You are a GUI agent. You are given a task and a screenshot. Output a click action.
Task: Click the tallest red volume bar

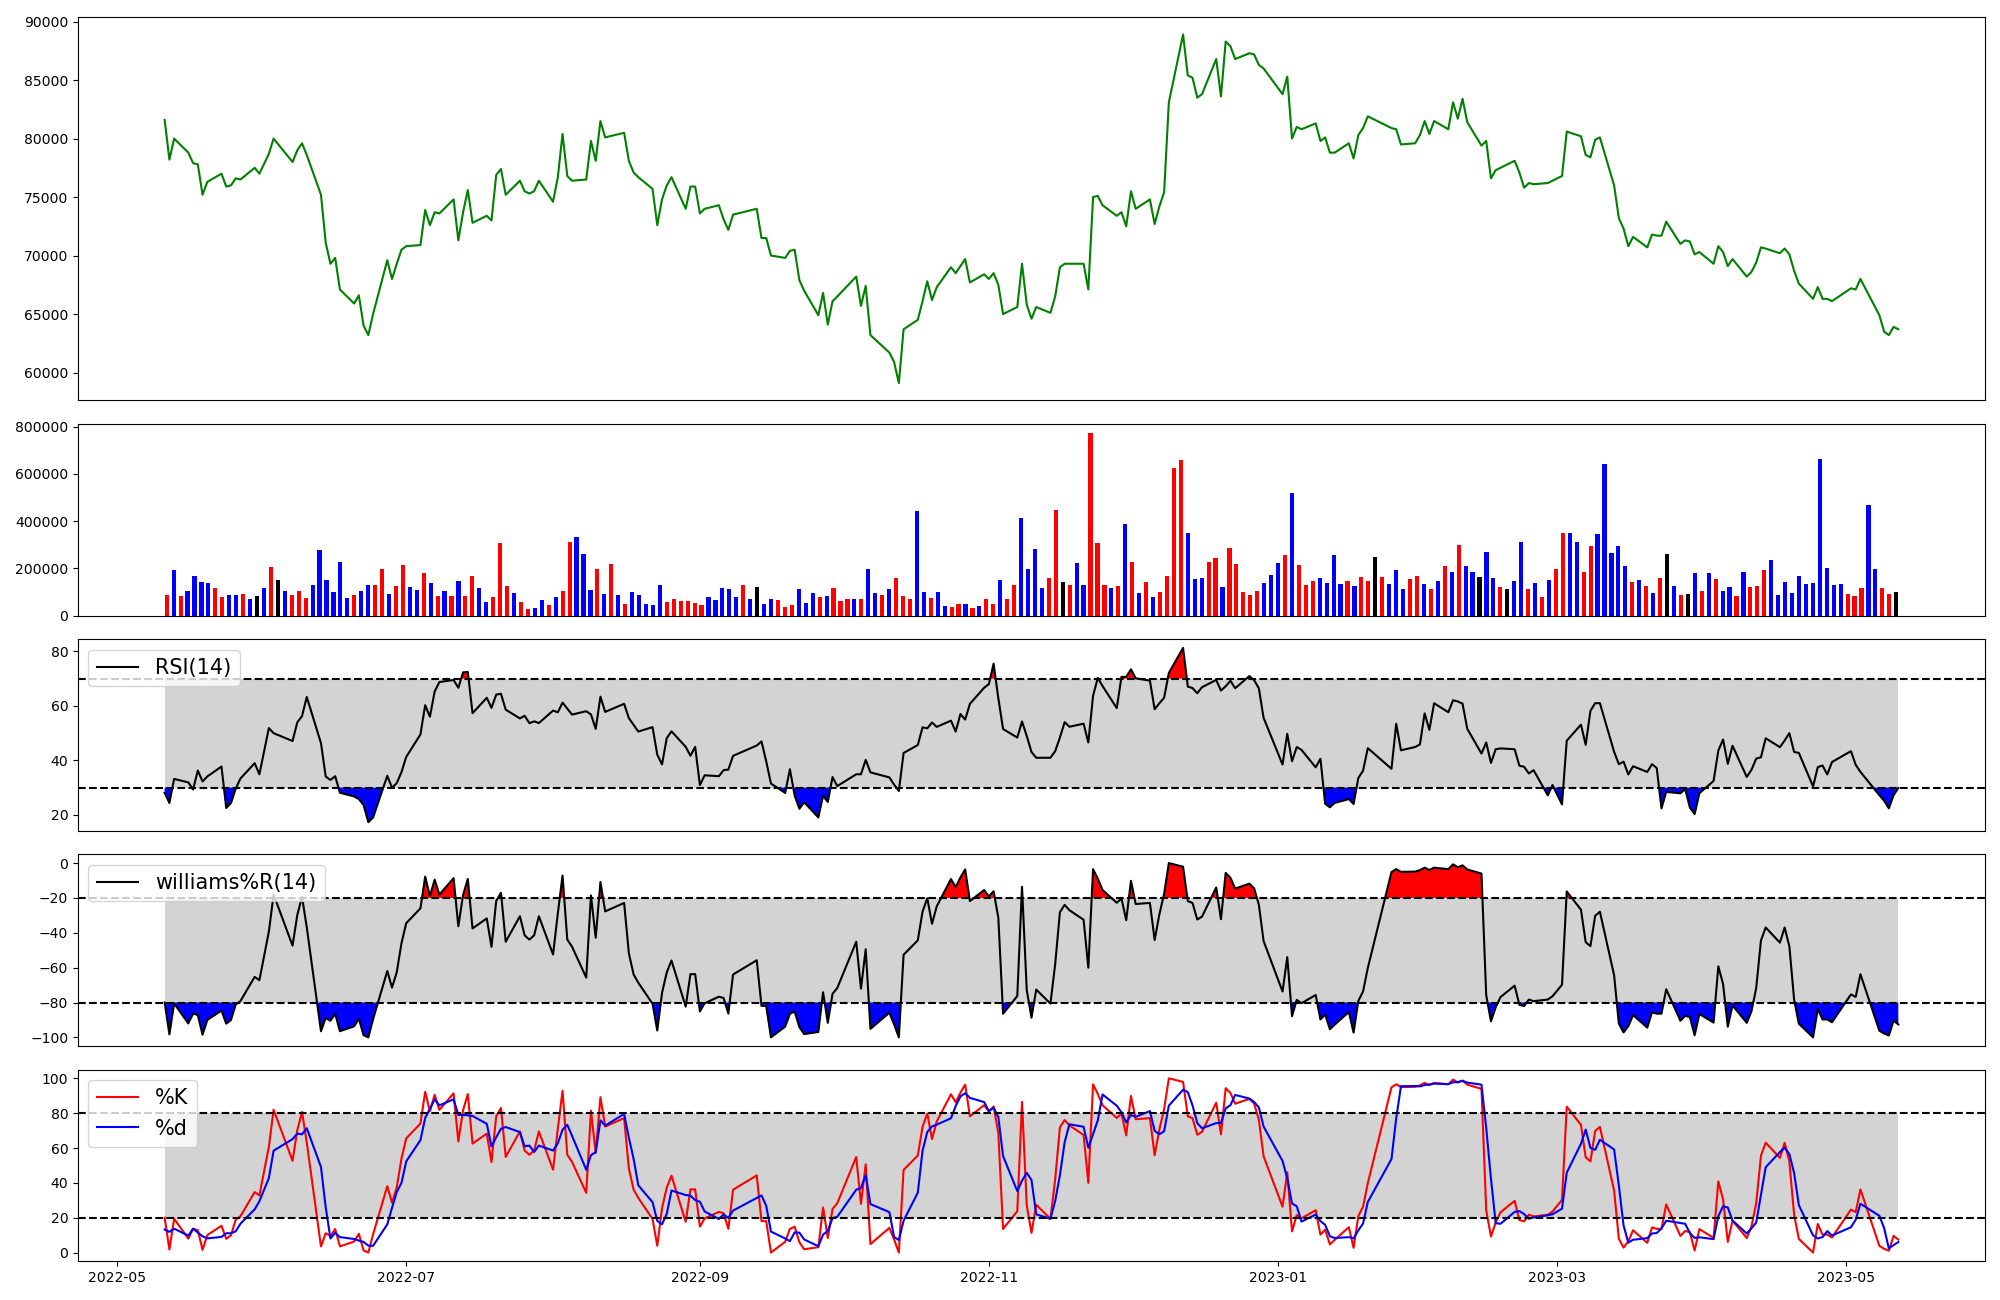tap(1090, 525)
